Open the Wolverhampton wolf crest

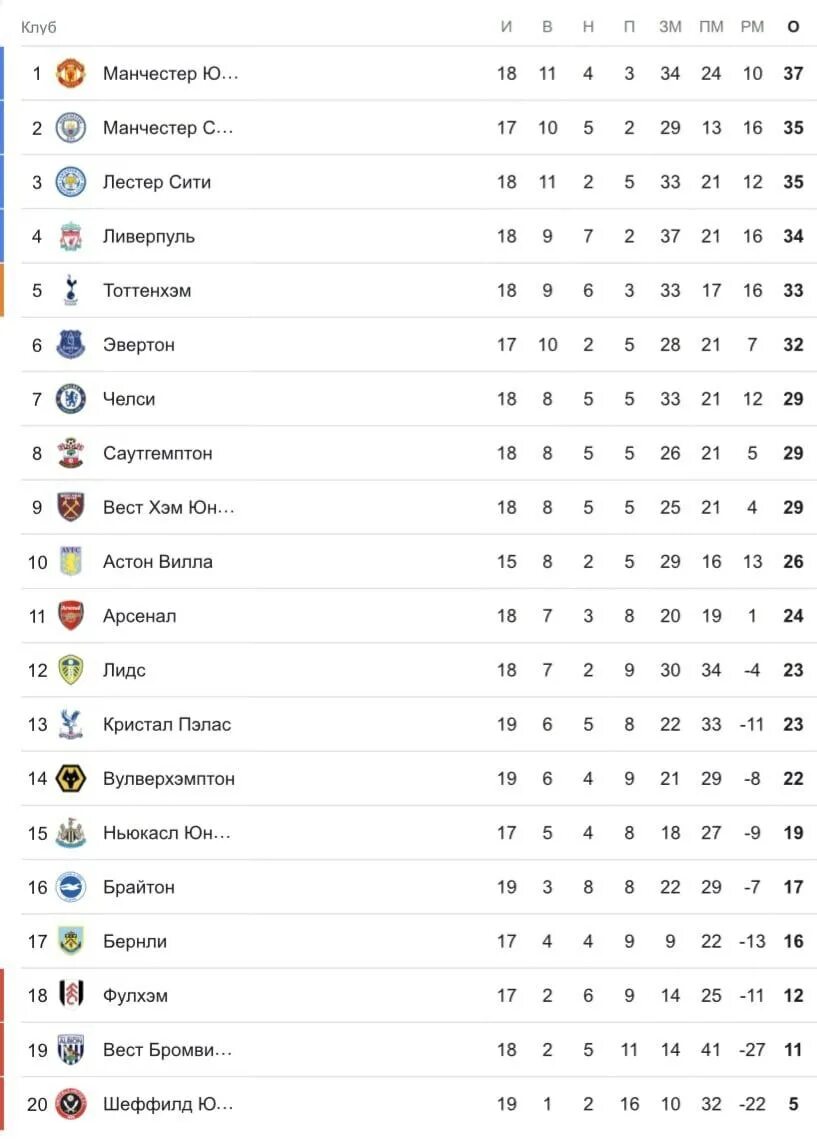tap(71, 778)
